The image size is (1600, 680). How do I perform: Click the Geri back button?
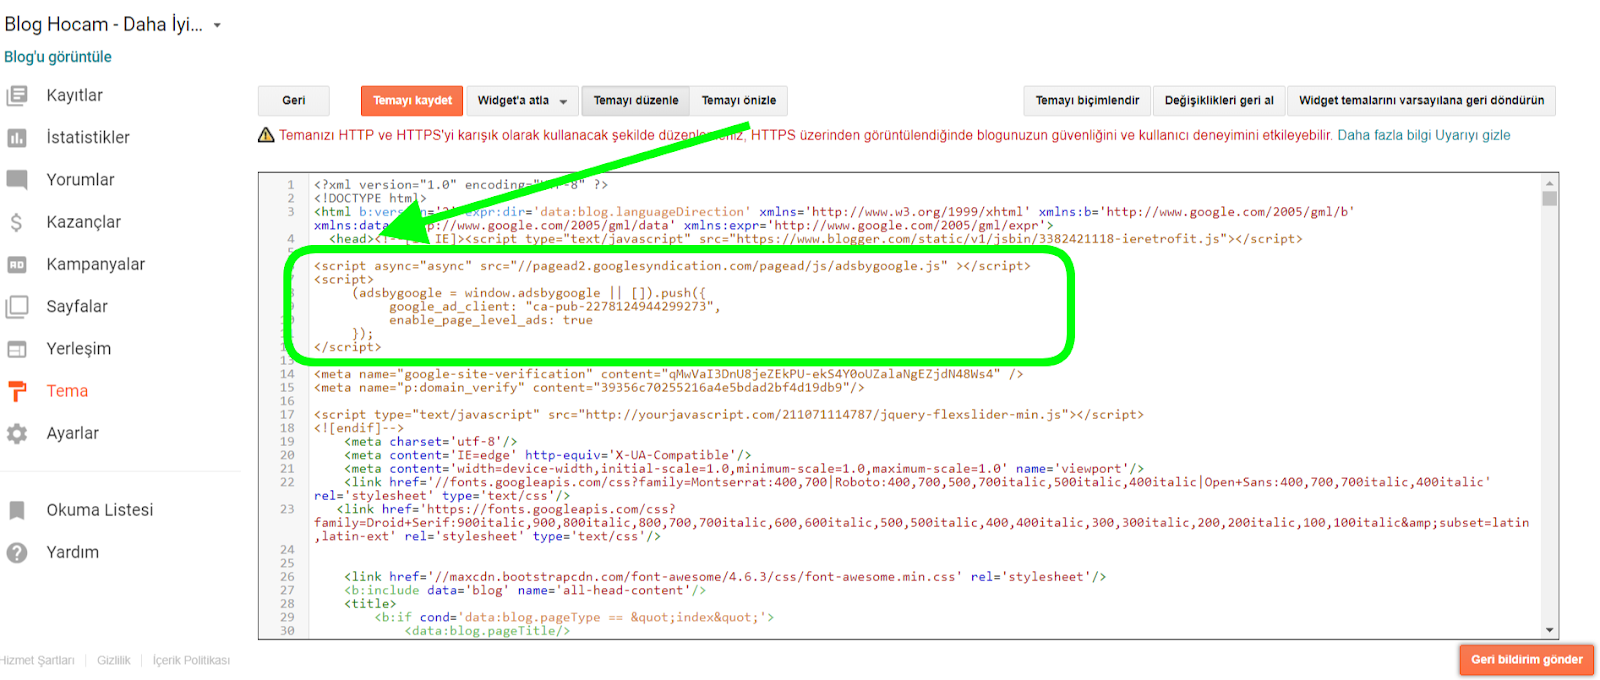(x=294, y=100)
